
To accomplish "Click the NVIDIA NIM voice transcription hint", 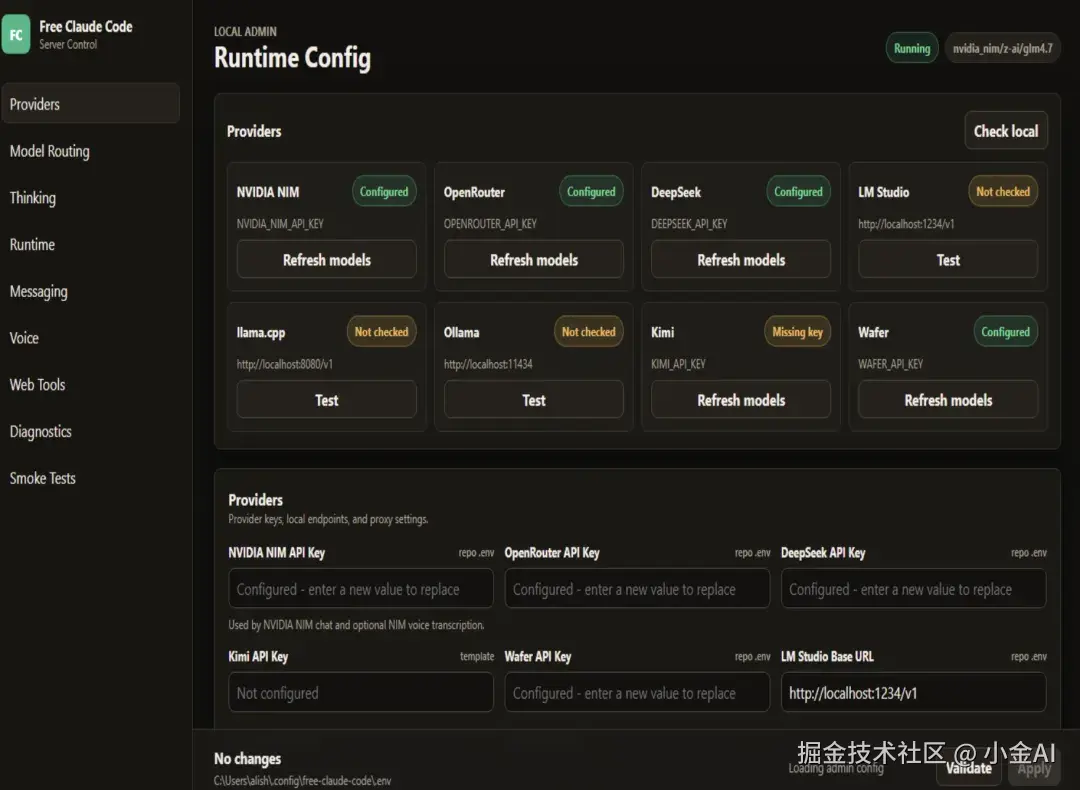I will click(x=356, y=625).
